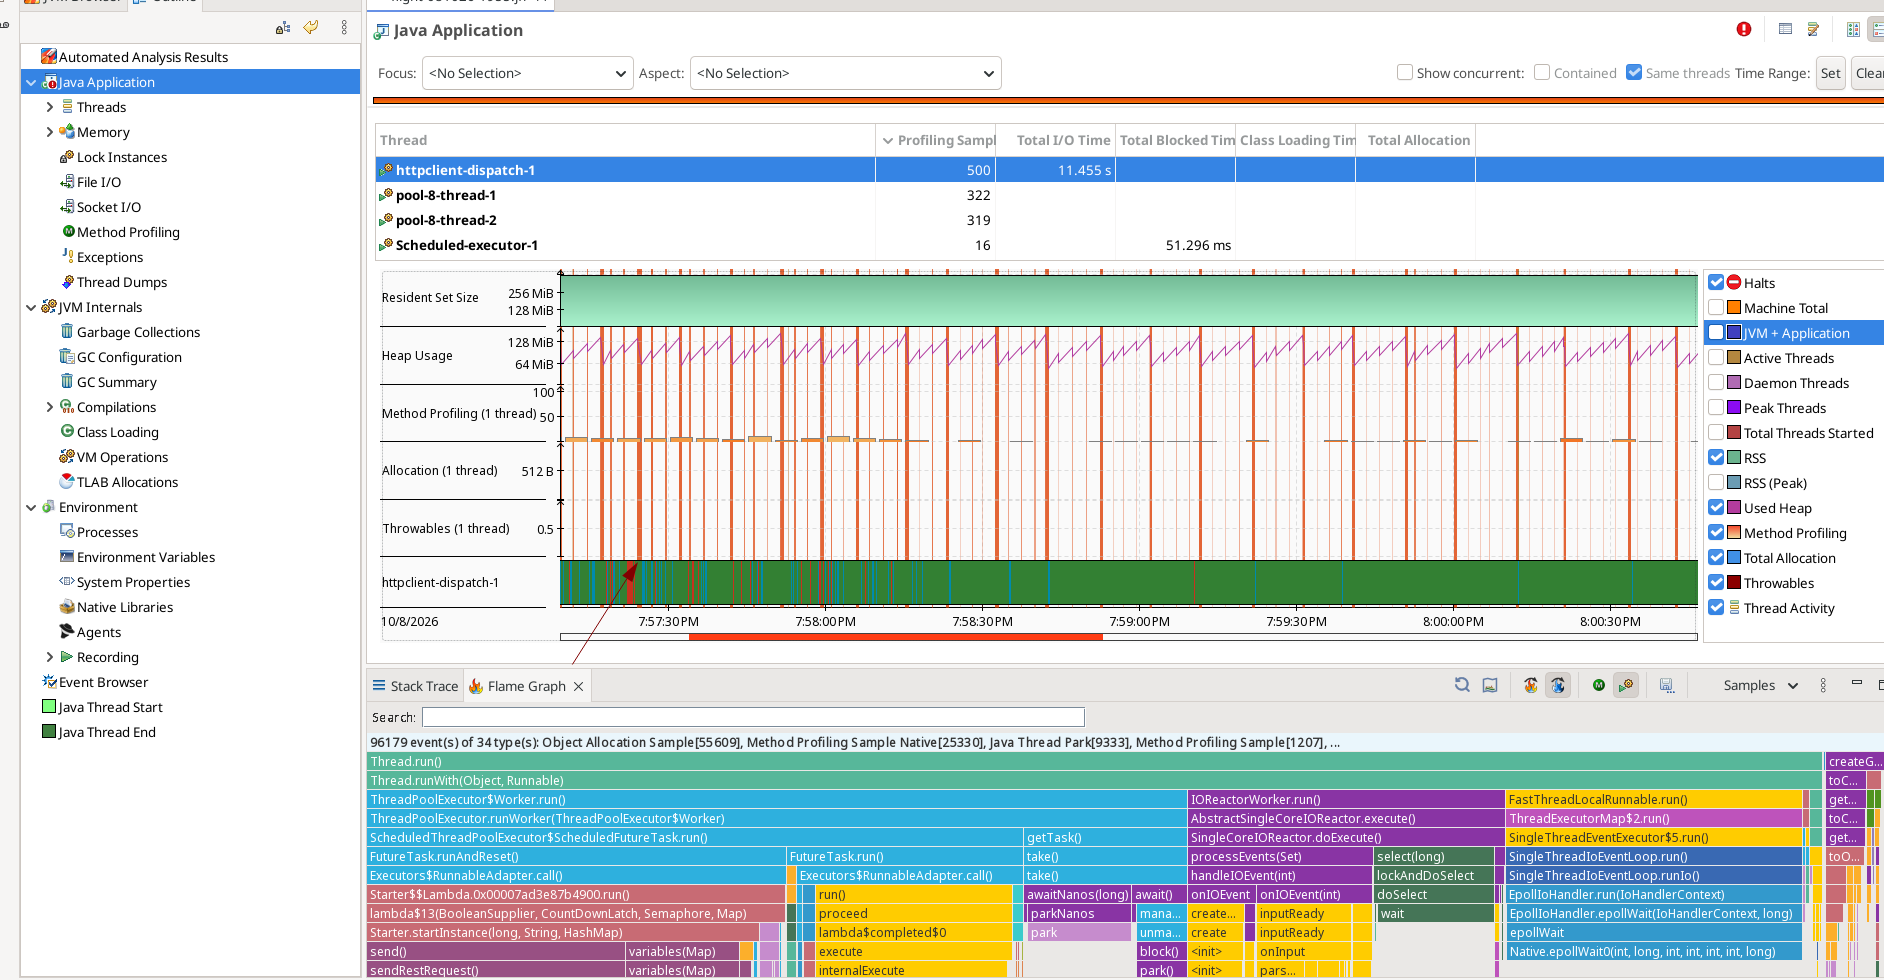Switch to the red flame graph view icon

click(x=1530, y=685)
